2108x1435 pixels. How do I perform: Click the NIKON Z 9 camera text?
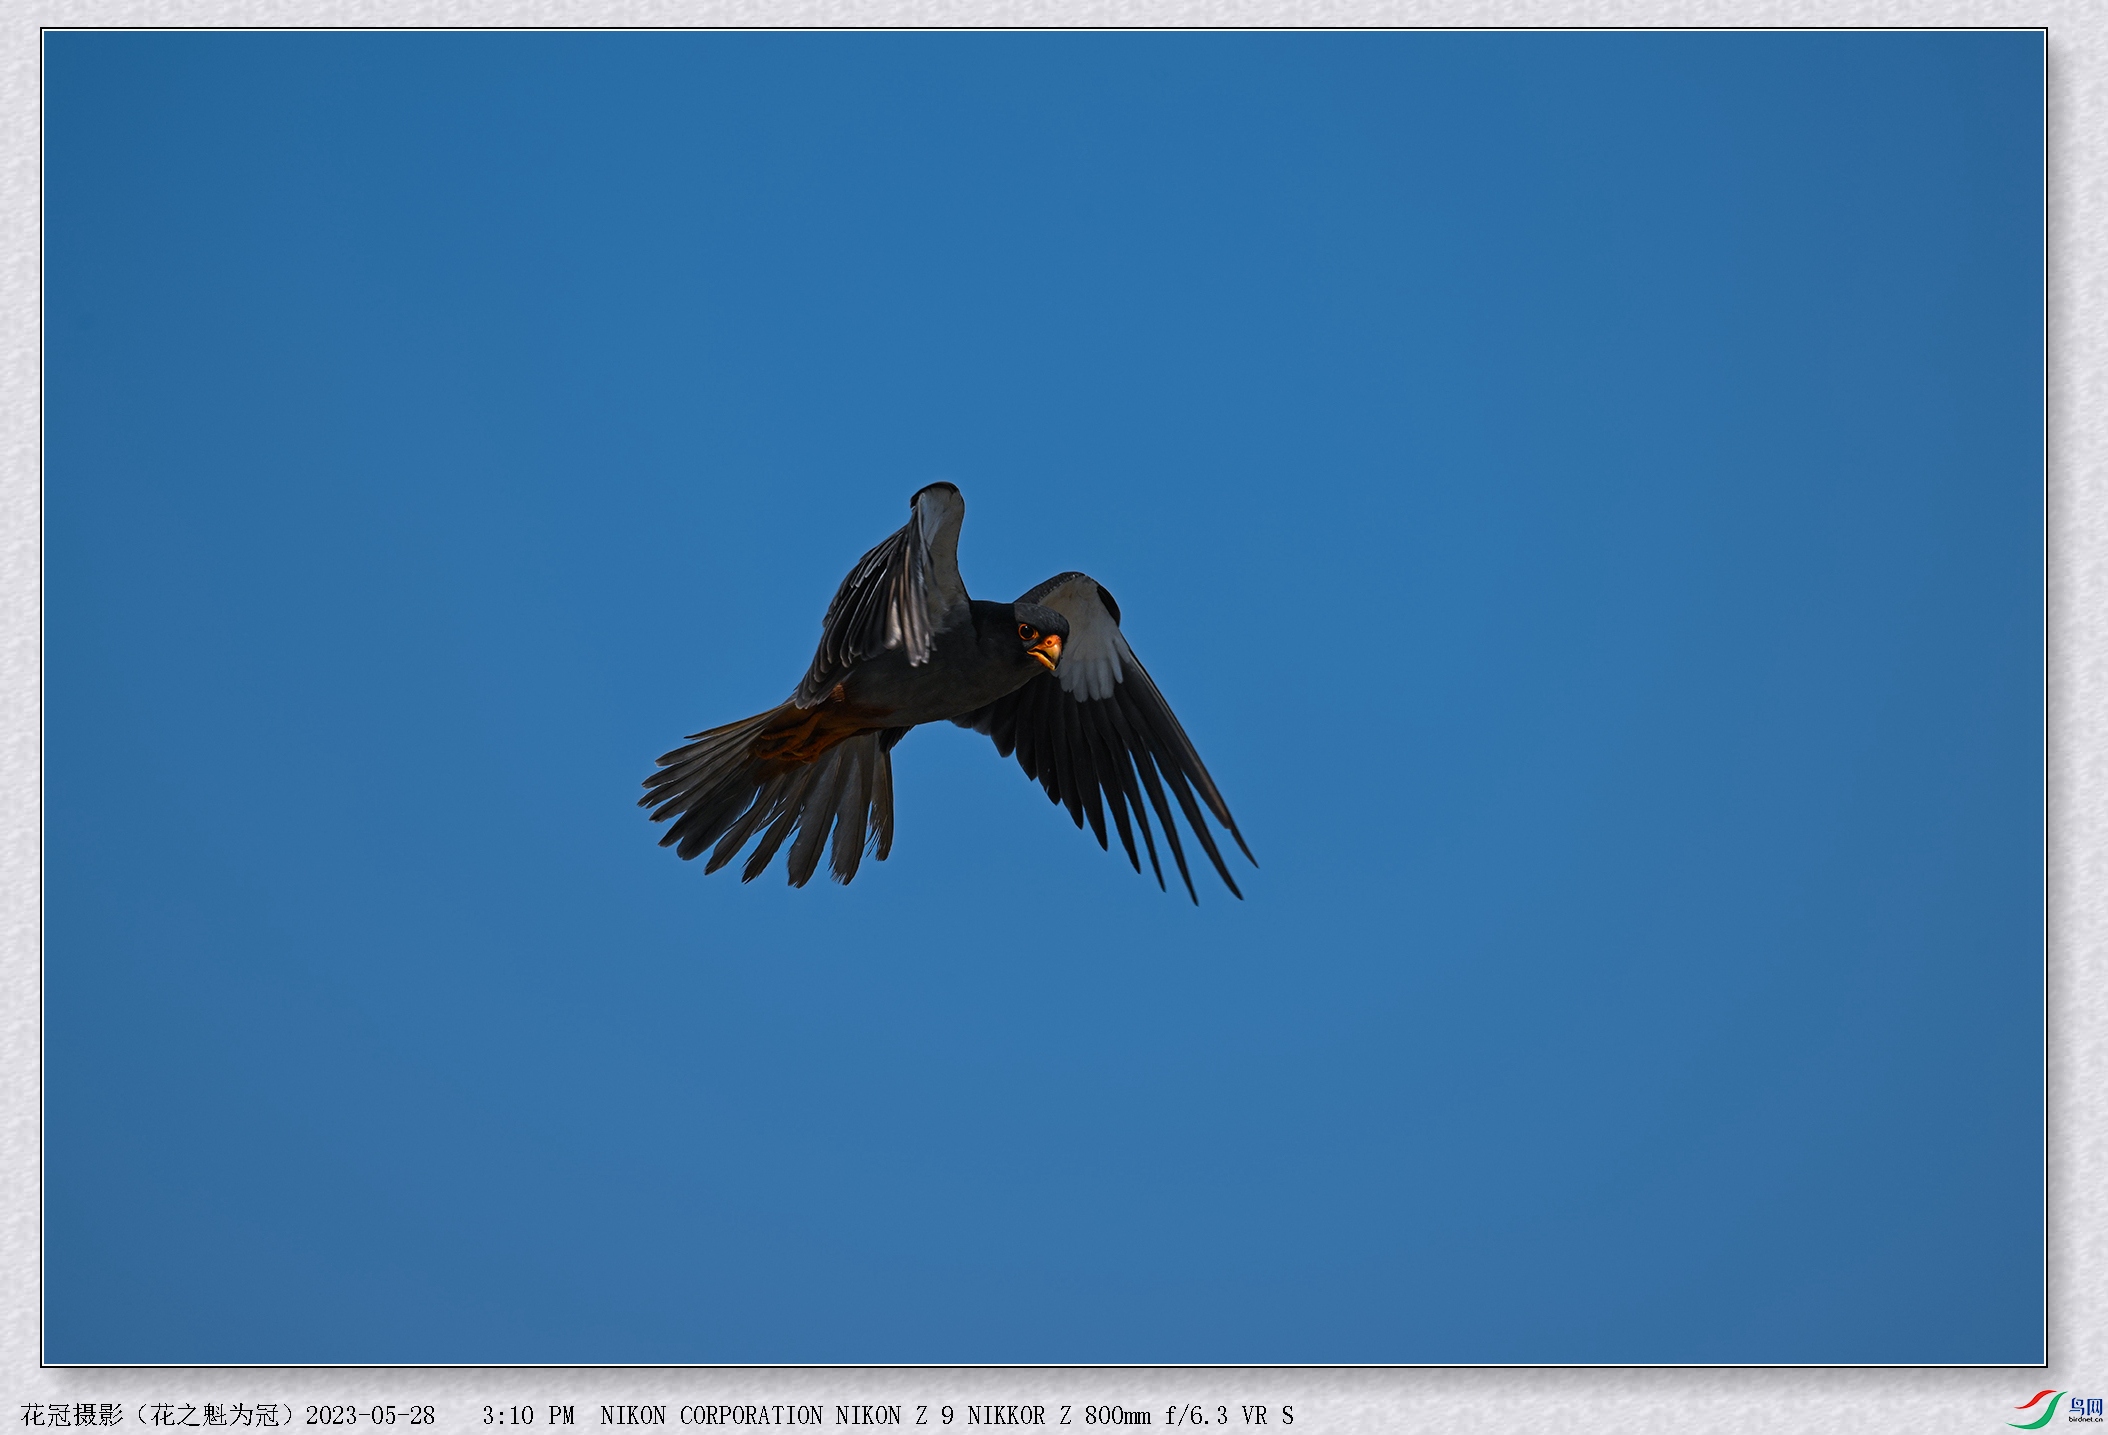coord(894,1415)
